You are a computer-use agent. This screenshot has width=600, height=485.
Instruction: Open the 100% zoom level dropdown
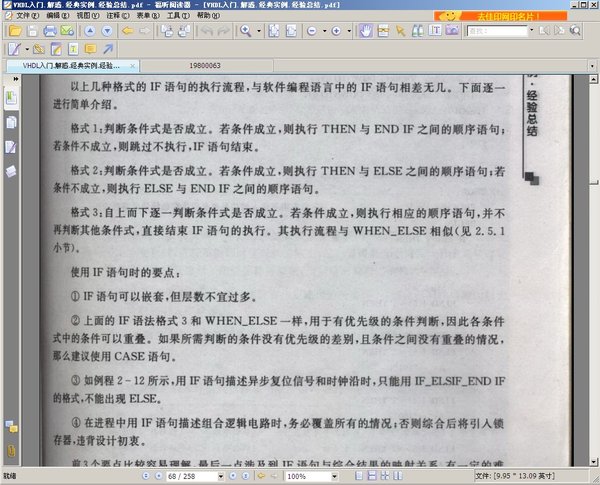click(335, 476)
